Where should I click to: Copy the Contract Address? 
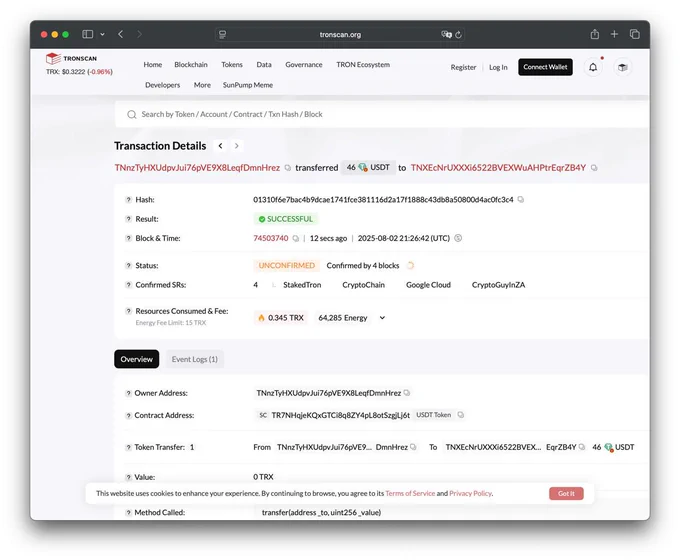tap(461, 415)
